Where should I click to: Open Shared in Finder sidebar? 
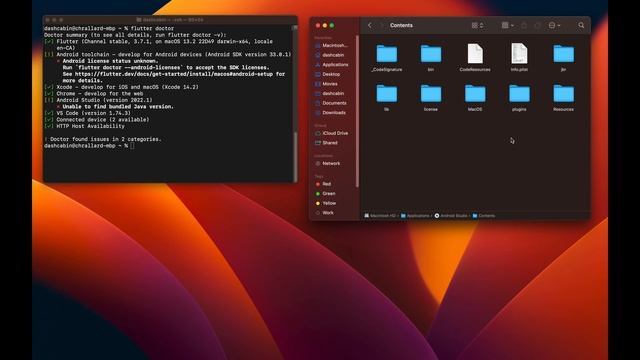pyautogui.click(x=327, y=143)
